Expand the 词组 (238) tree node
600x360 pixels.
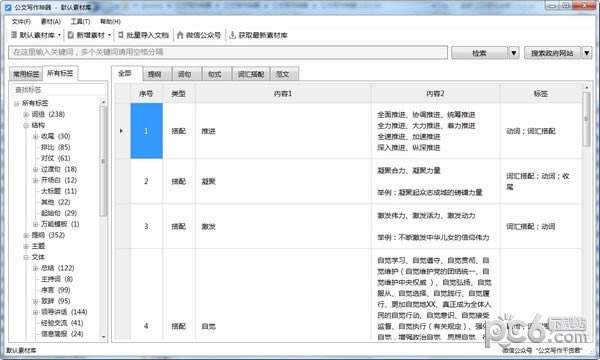pyautogui.click(x=26, y=114)
